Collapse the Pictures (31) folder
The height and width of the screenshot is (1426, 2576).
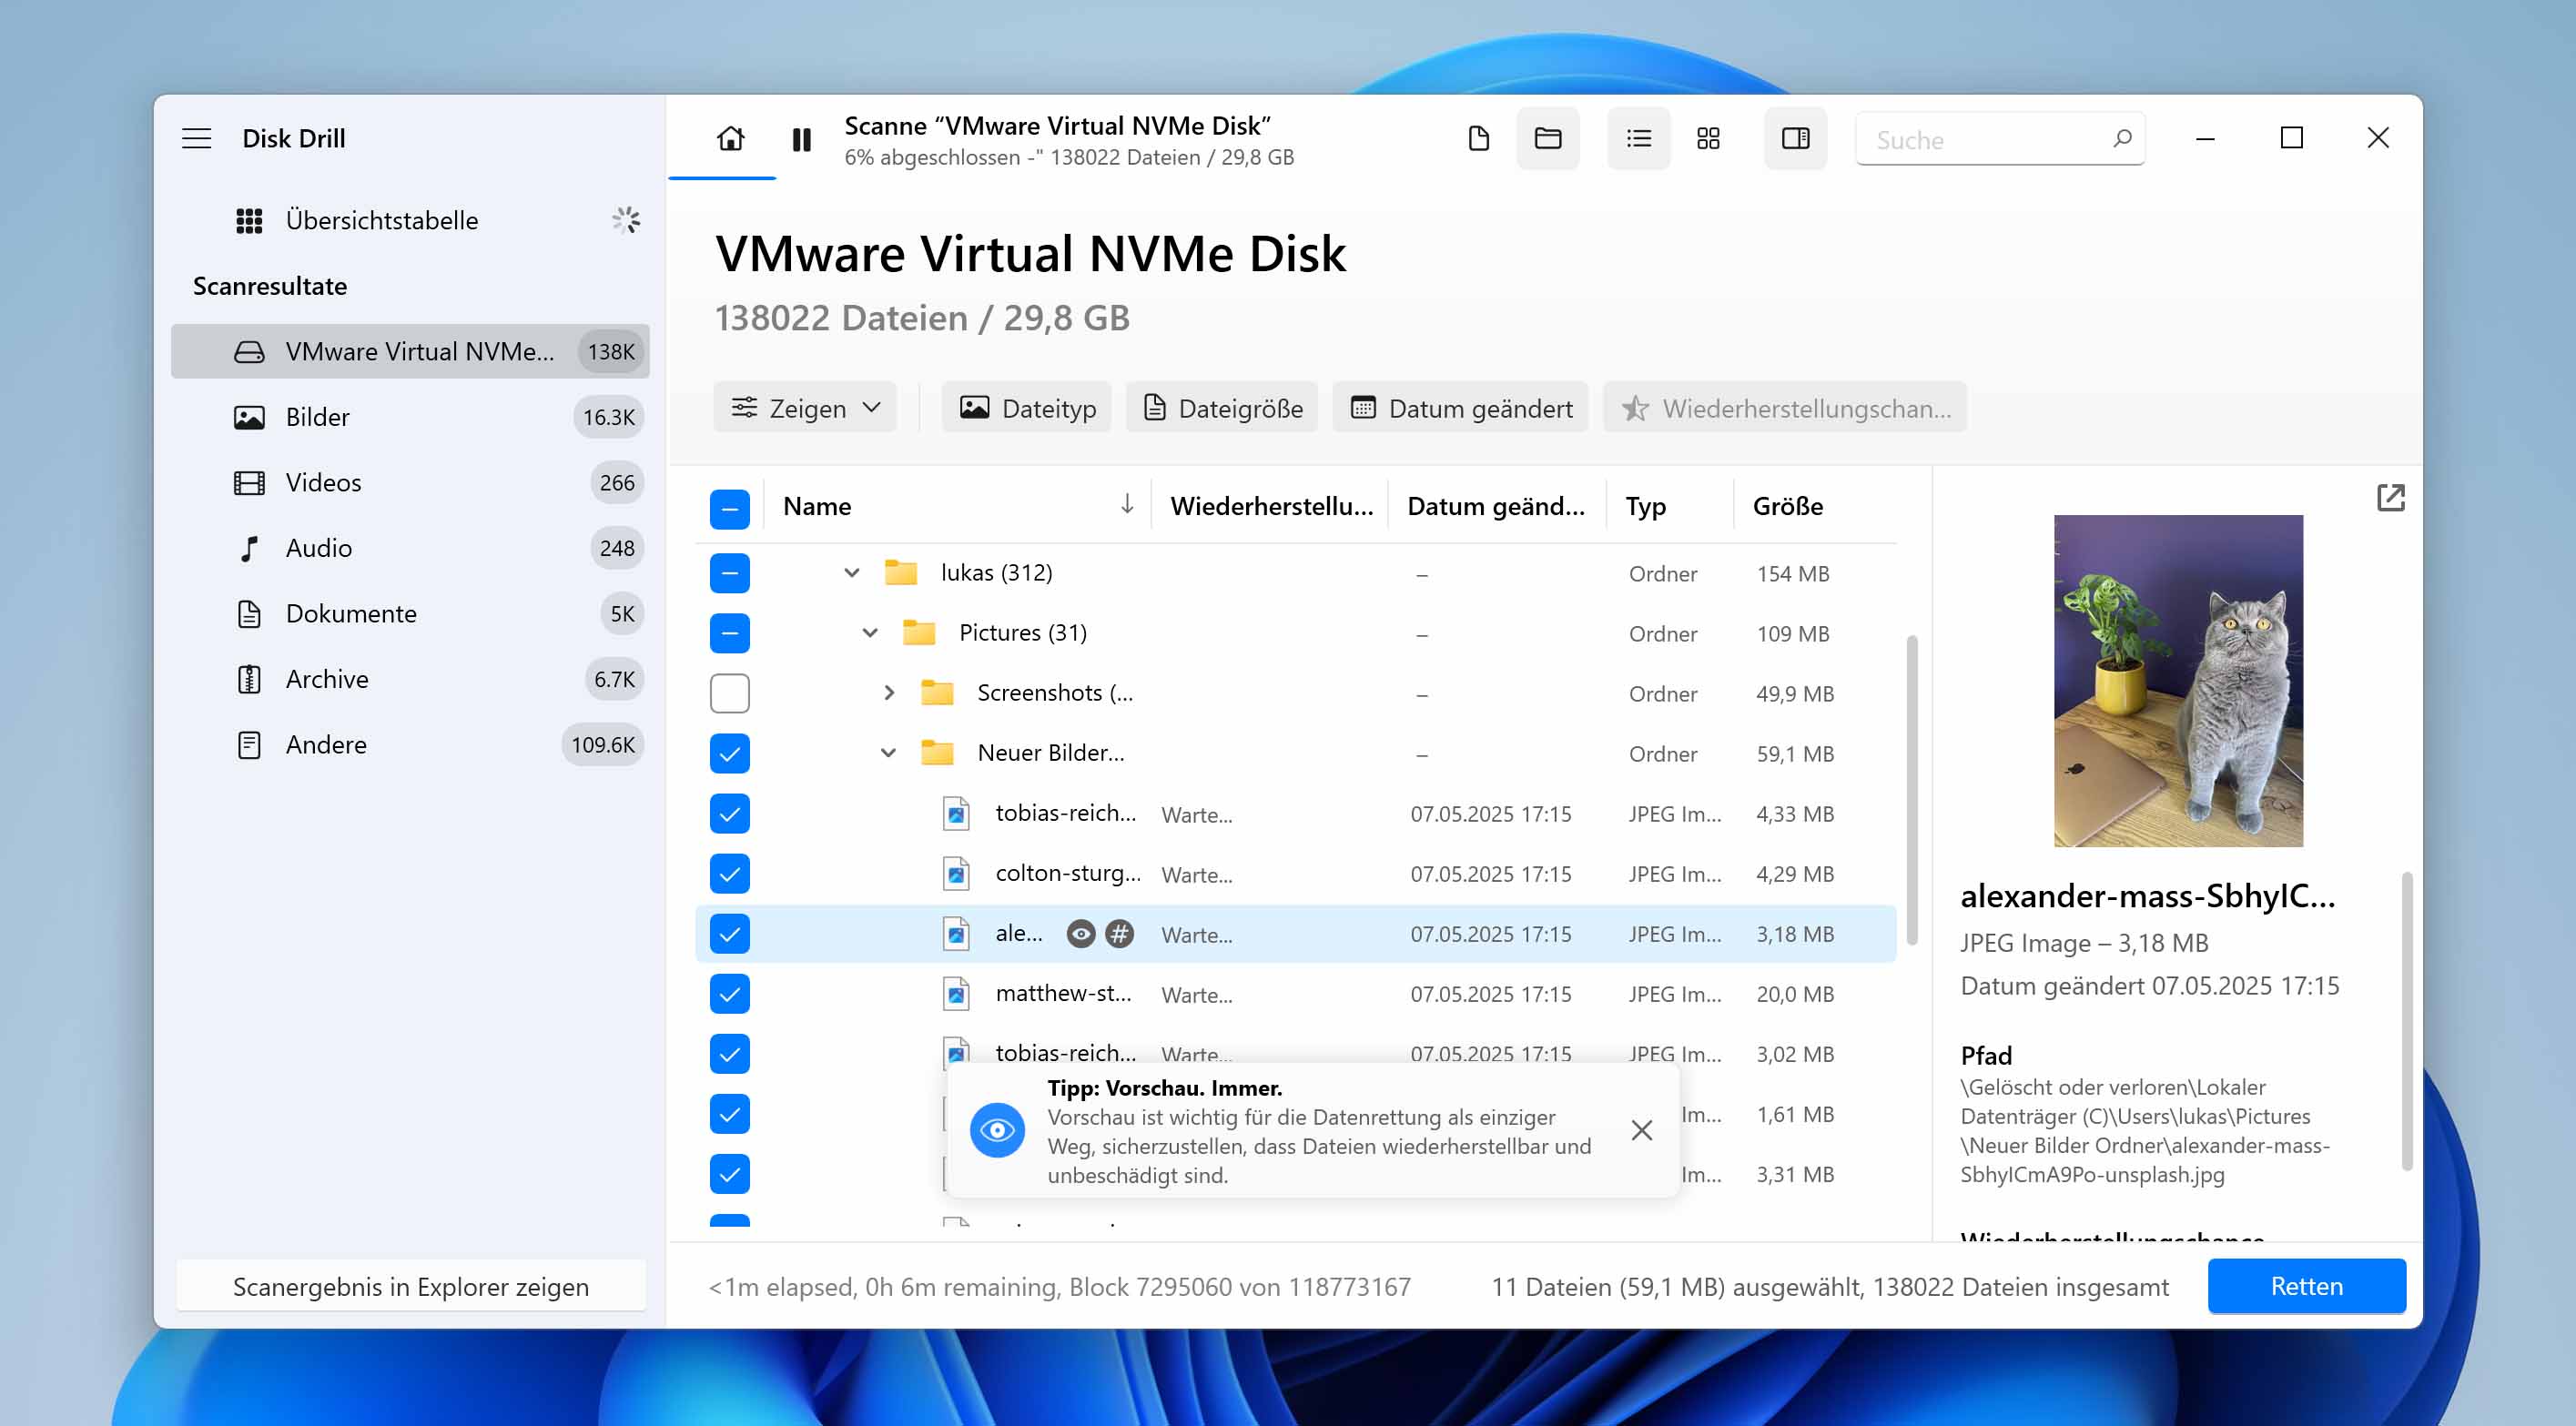pyautogui.click(x=869, y=633)
